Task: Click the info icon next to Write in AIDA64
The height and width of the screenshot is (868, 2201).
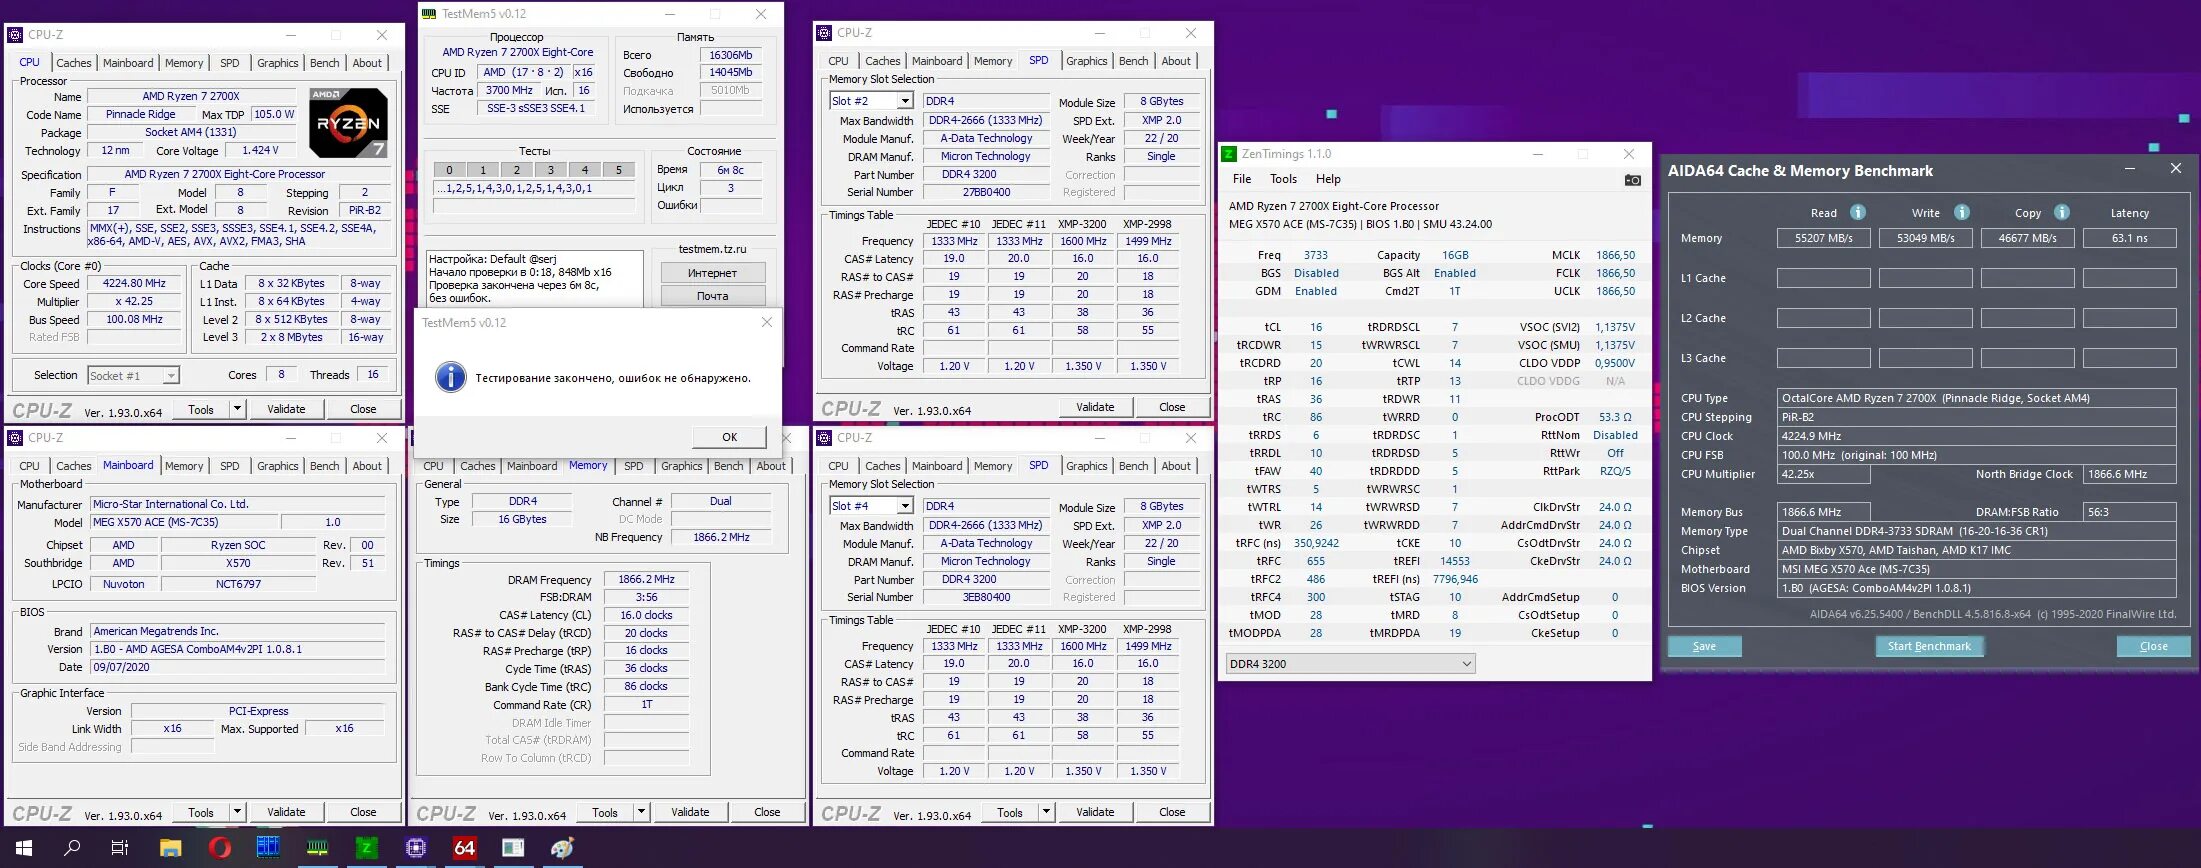Action: (1961, 212)
